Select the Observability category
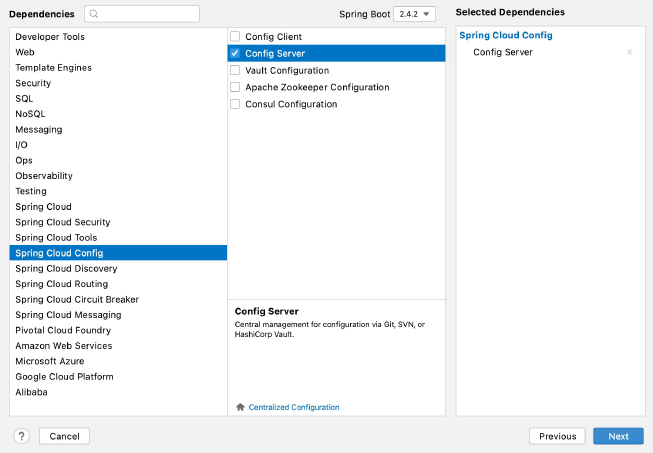The width and height of the screenshot is (653, 453). [118, 176]
